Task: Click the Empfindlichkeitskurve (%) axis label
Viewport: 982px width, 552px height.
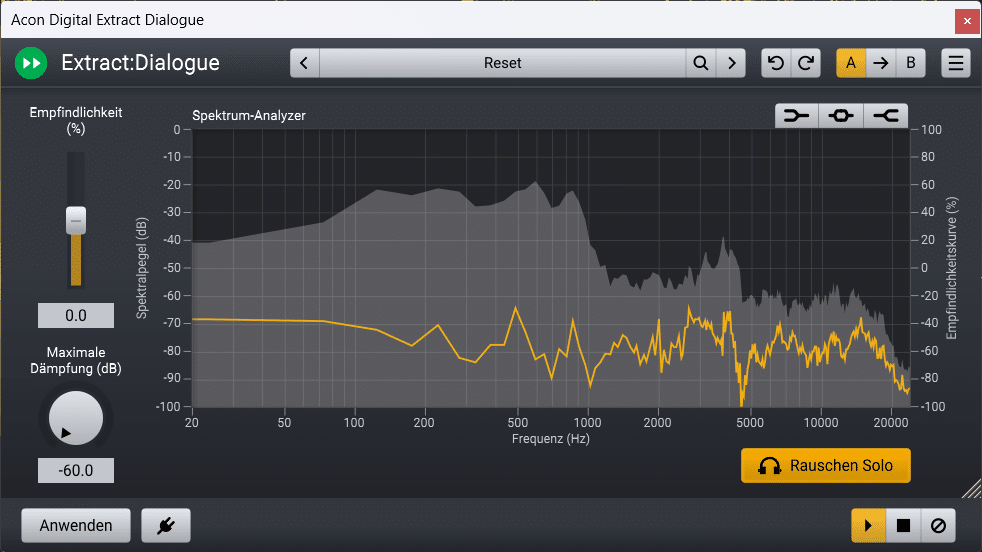Action: (952, 268)
